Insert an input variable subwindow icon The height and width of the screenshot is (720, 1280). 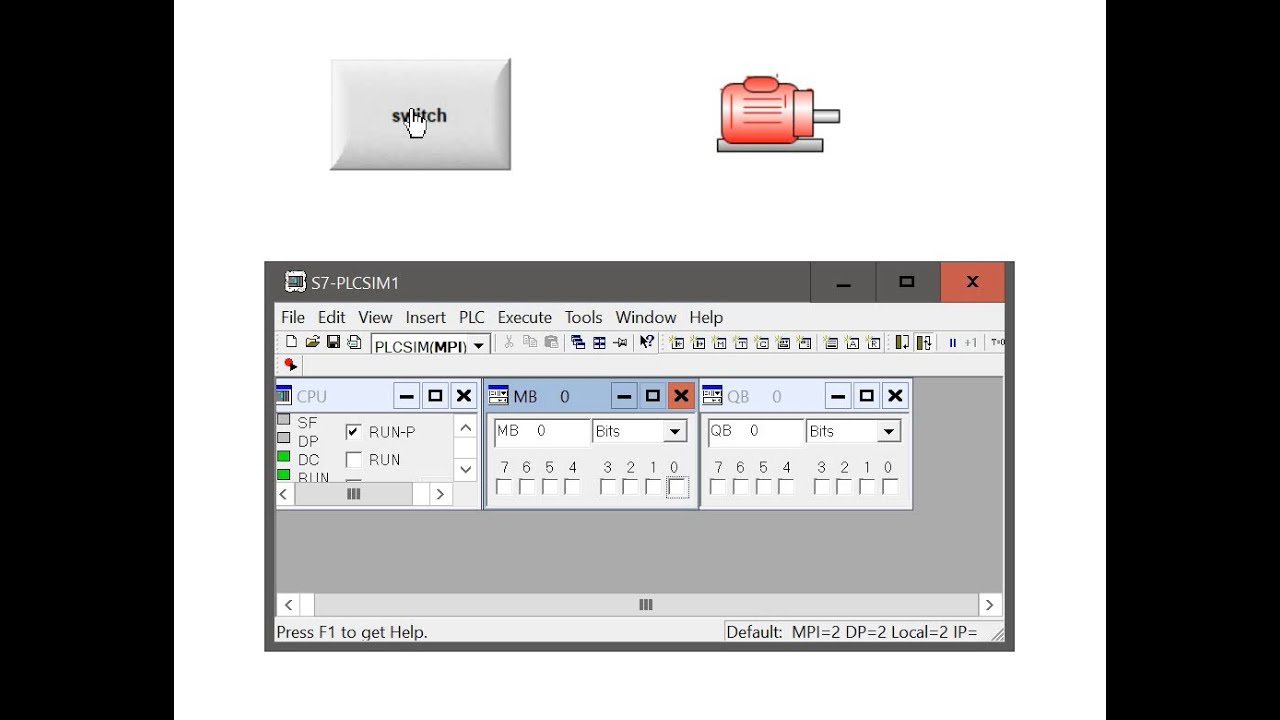pyautogui.click(x=677, y=343)
